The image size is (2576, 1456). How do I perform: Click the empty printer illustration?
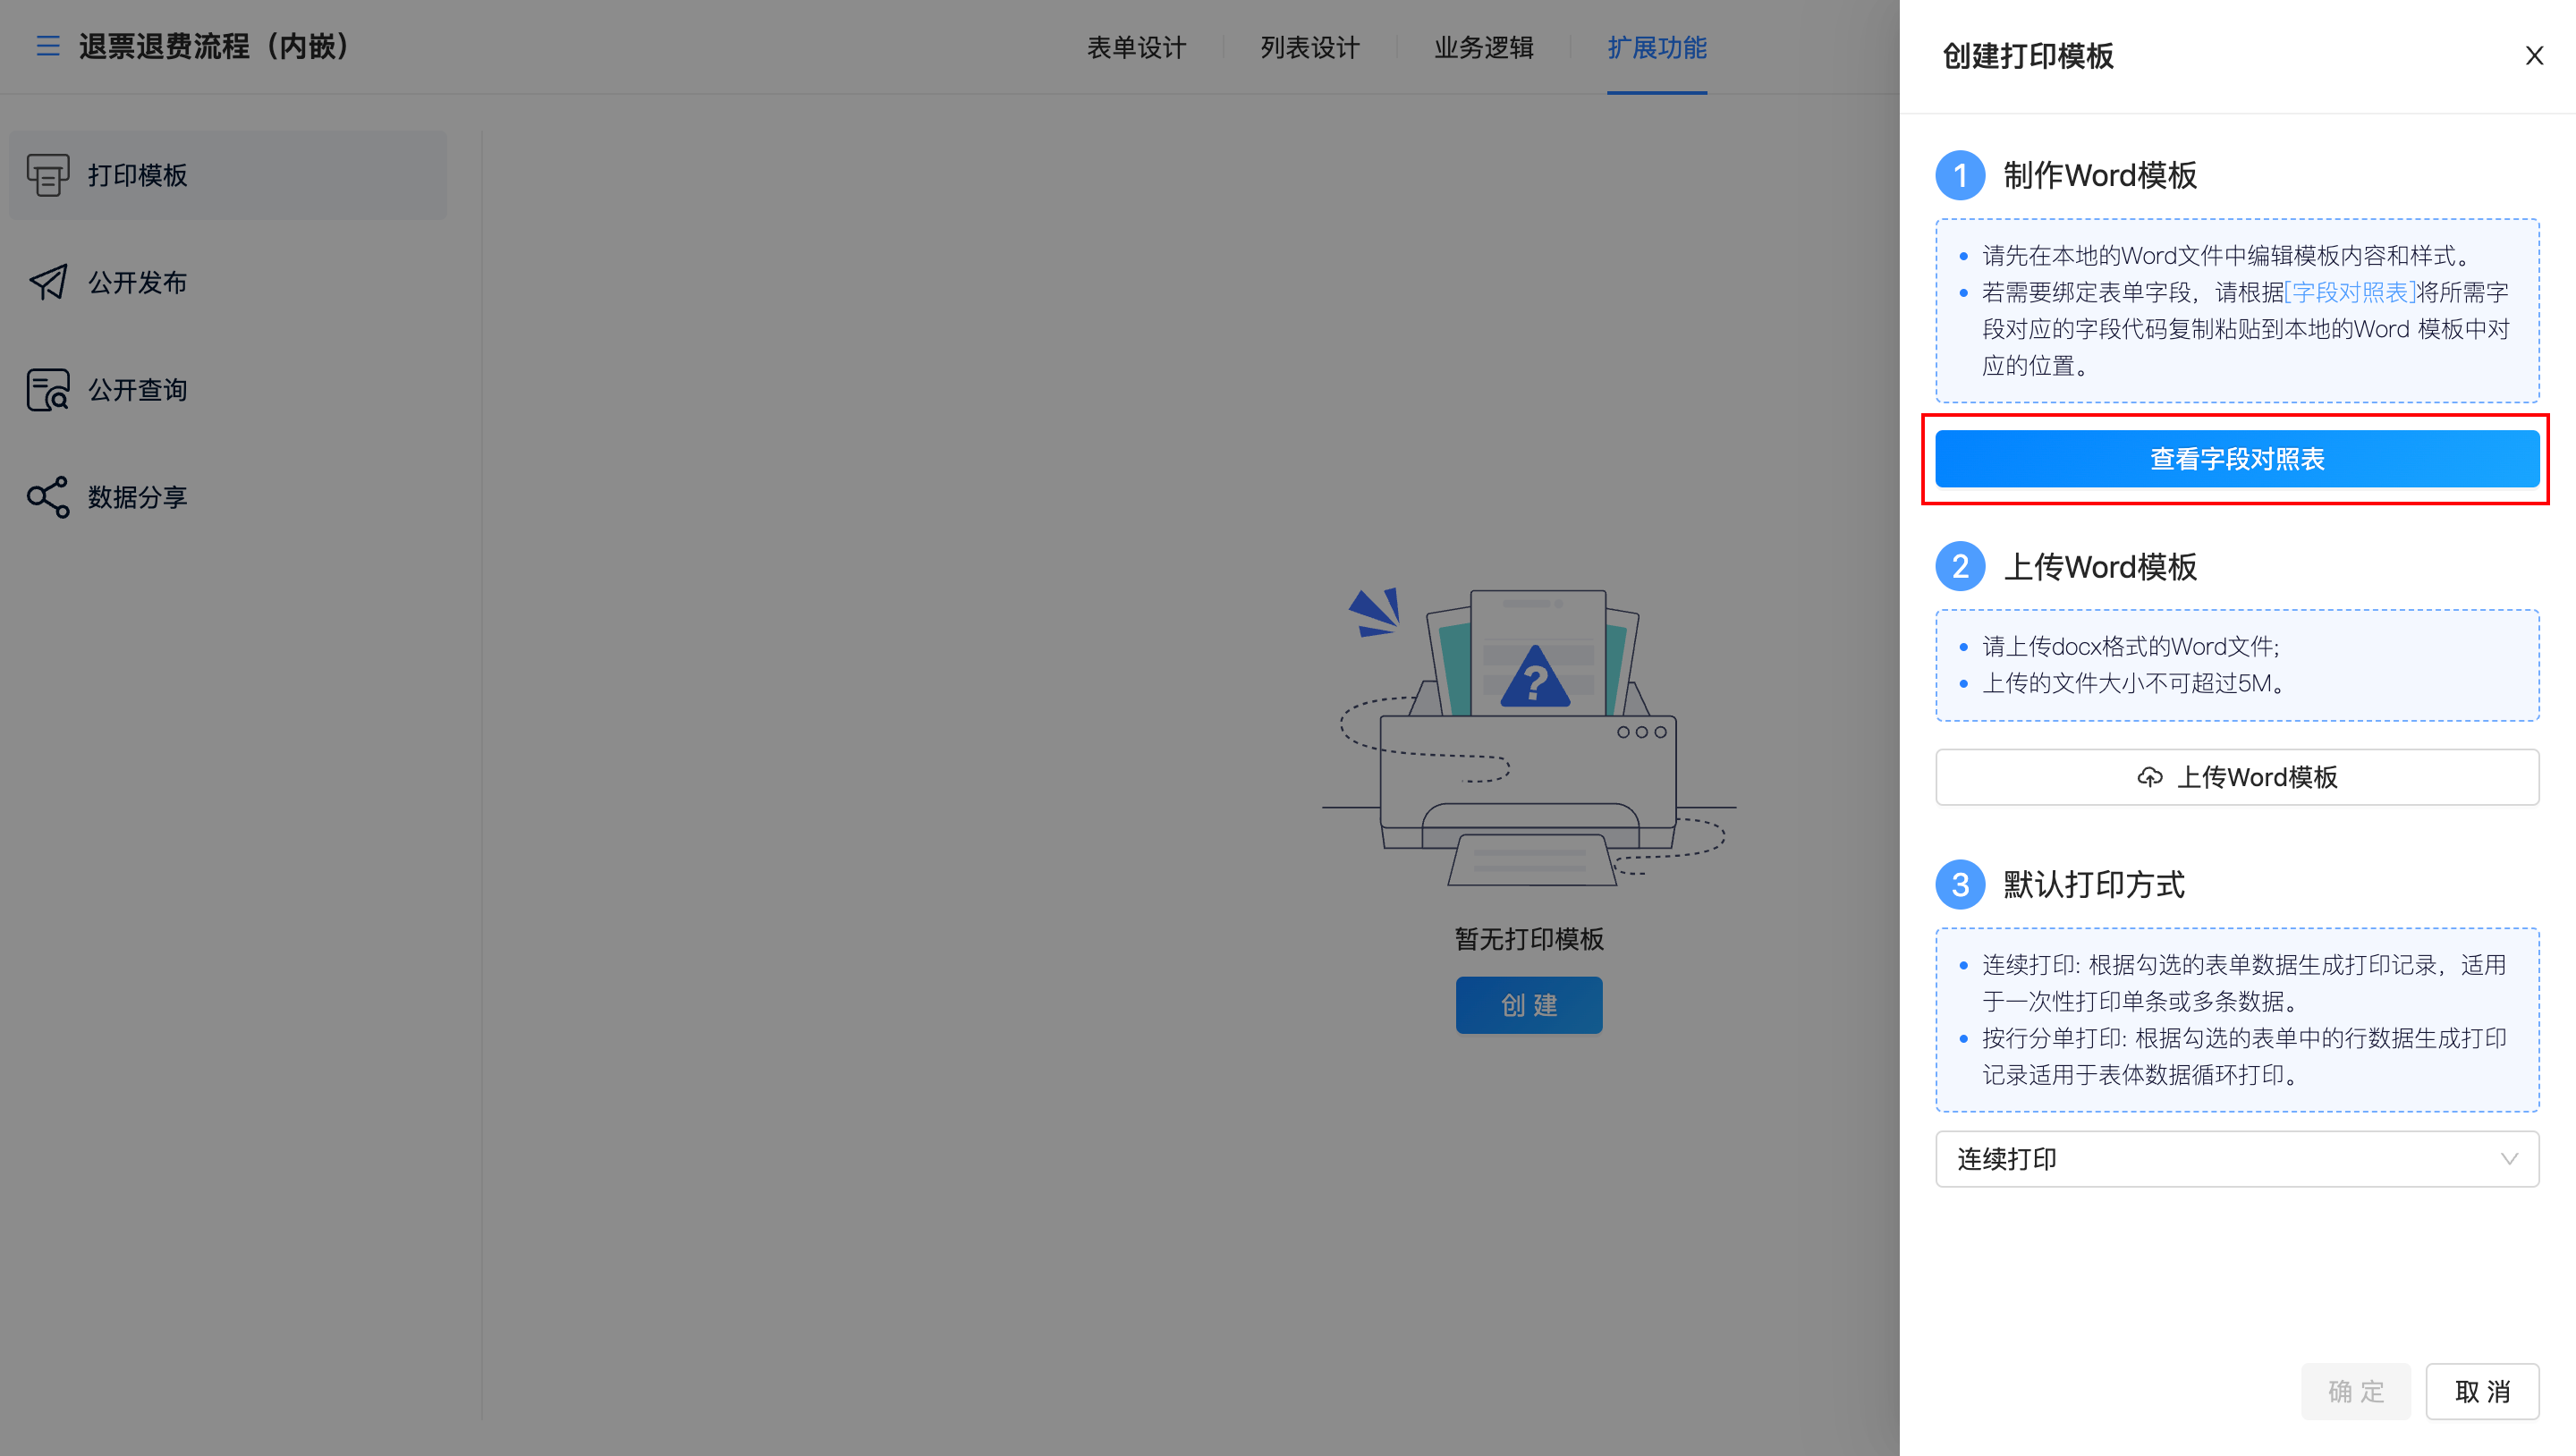pos(1529,737)
